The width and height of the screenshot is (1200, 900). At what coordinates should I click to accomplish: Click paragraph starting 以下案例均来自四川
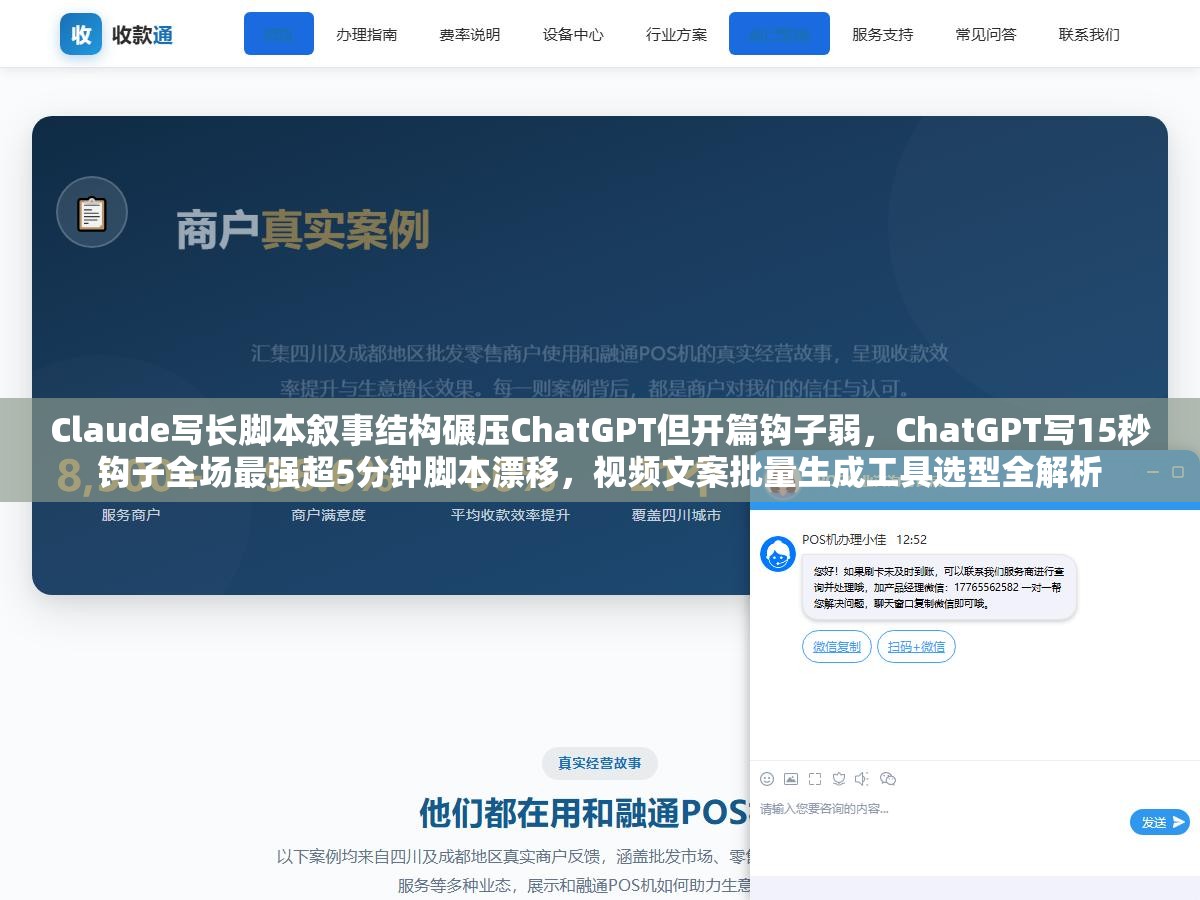pyautogui.click(x=513, y=870)
